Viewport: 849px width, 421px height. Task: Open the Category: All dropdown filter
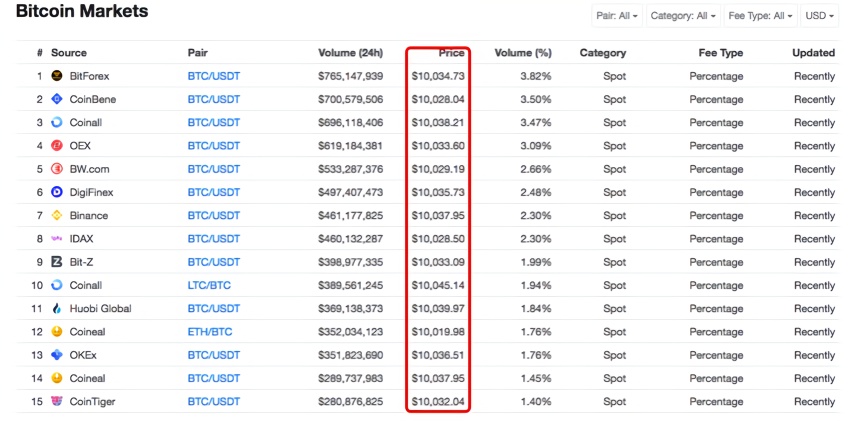pos(682,16)
